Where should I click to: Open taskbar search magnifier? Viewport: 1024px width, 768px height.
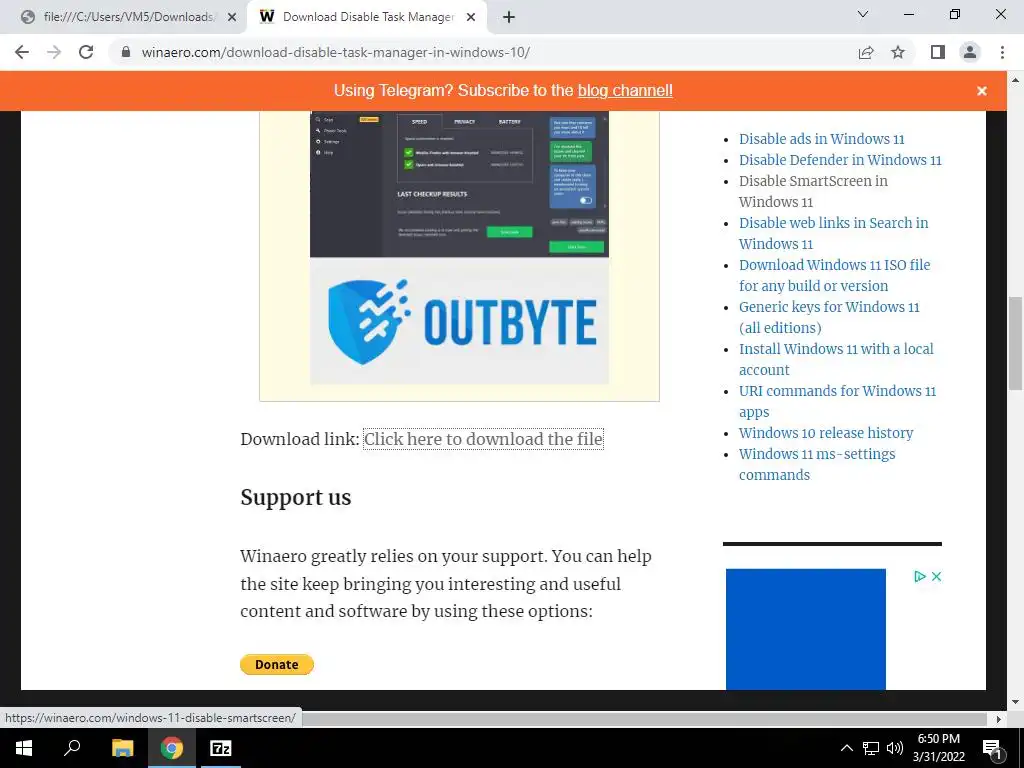click(x=72, y=748)
